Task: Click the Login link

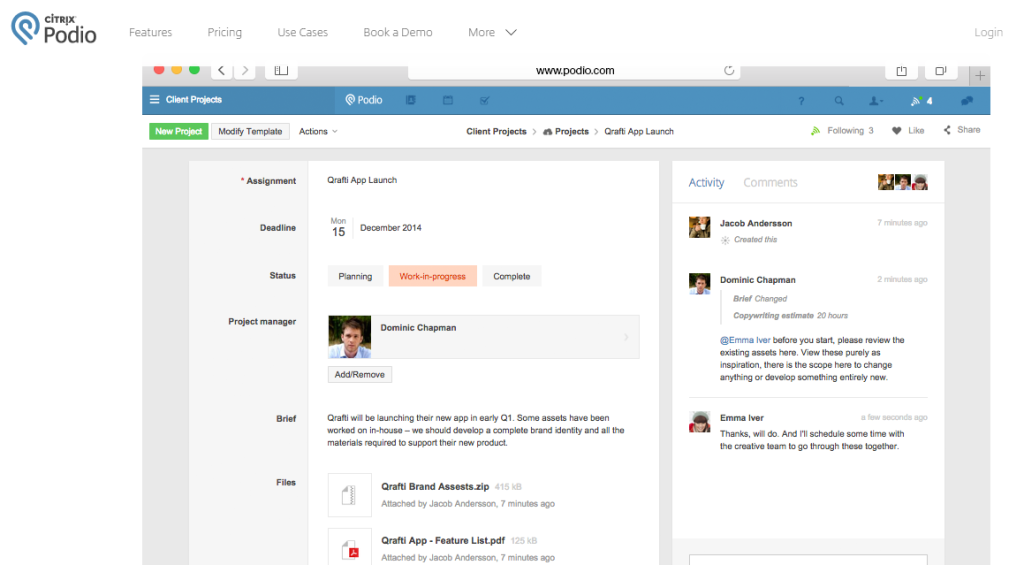Action: coord(988,32)
